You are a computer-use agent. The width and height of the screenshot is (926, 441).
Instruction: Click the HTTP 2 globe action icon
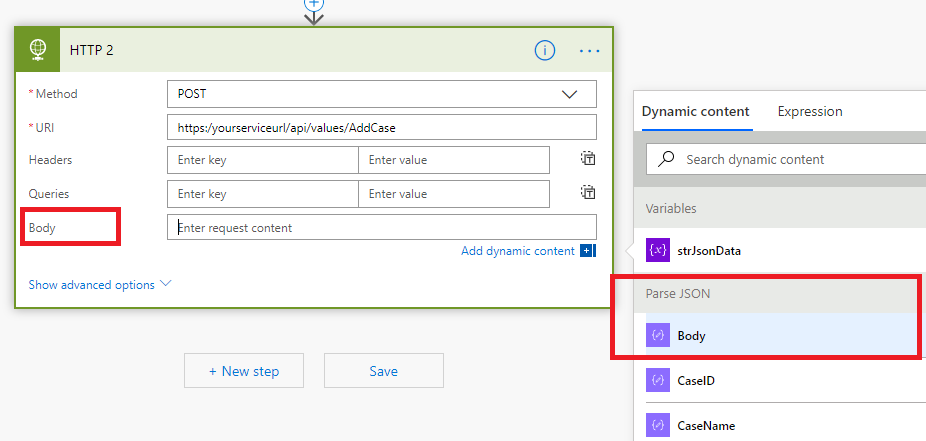tap(37, 50)
